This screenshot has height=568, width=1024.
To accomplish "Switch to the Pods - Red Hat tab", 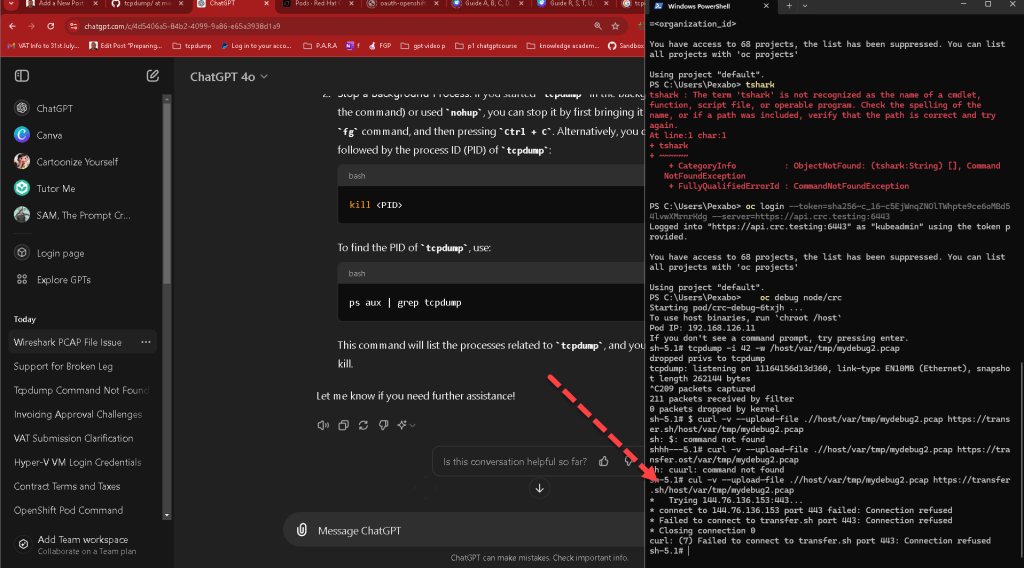I will (317, 4).
